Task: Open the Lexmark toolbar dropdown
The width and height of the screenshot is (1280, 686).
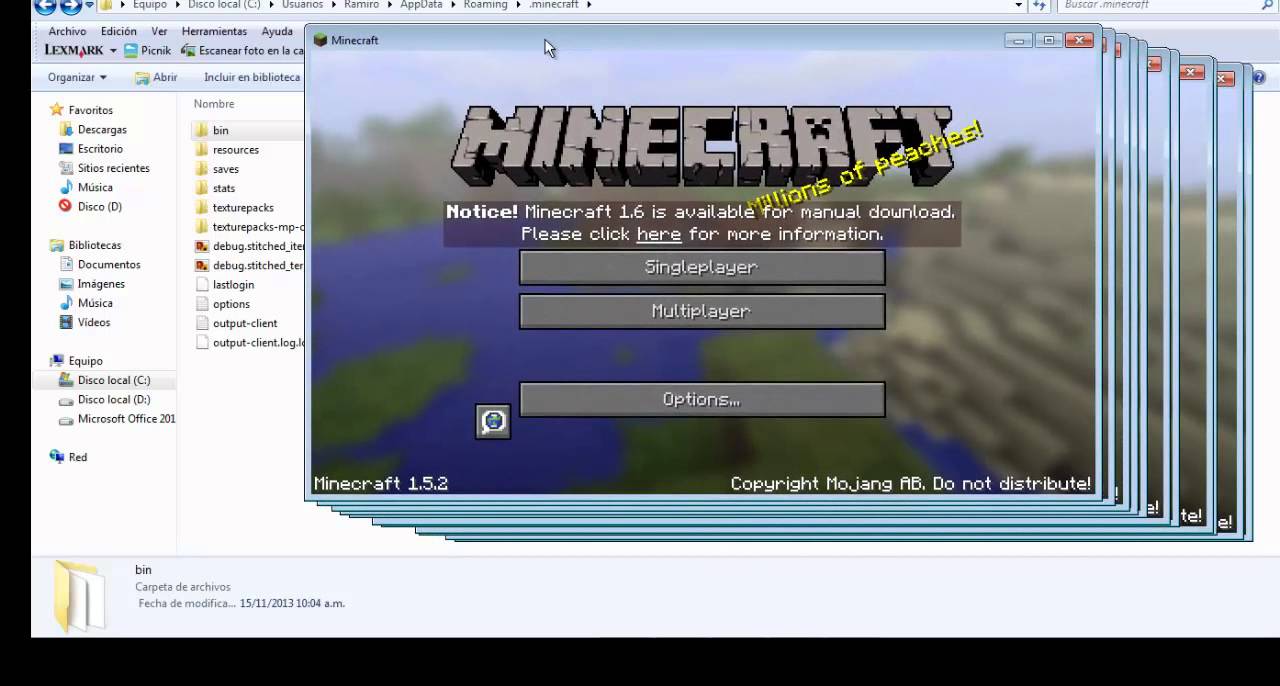Action: coord(112,50)
